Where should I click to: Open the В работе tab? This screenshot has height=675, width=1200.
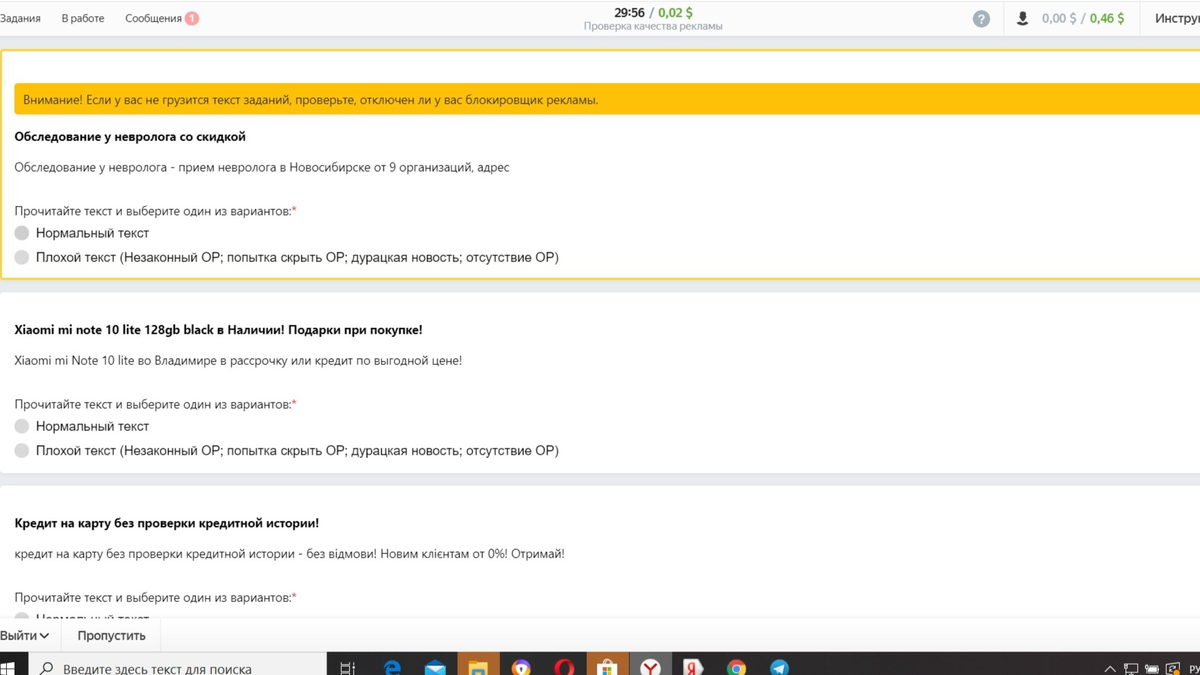[83, 18]
